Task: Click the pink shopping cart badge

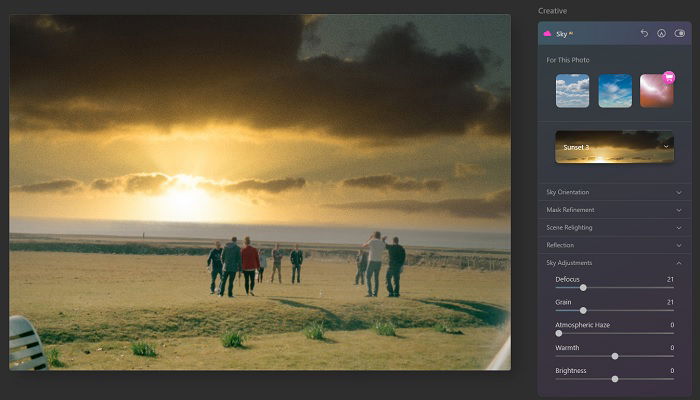Action: [668, 77]
